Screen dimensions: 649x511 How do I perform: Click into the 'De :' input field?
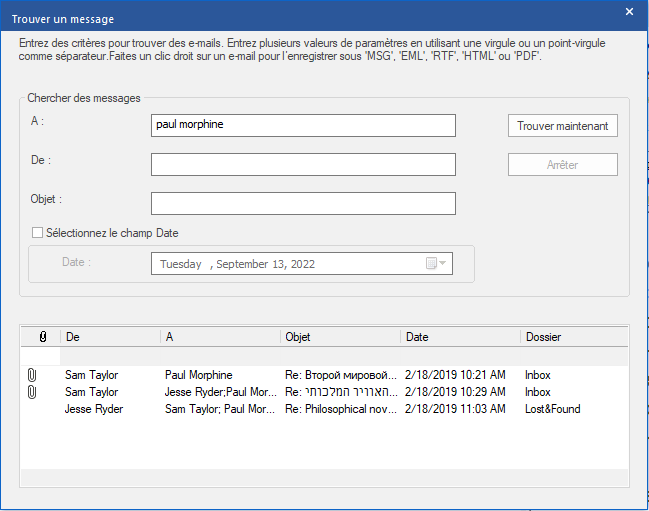303,164
